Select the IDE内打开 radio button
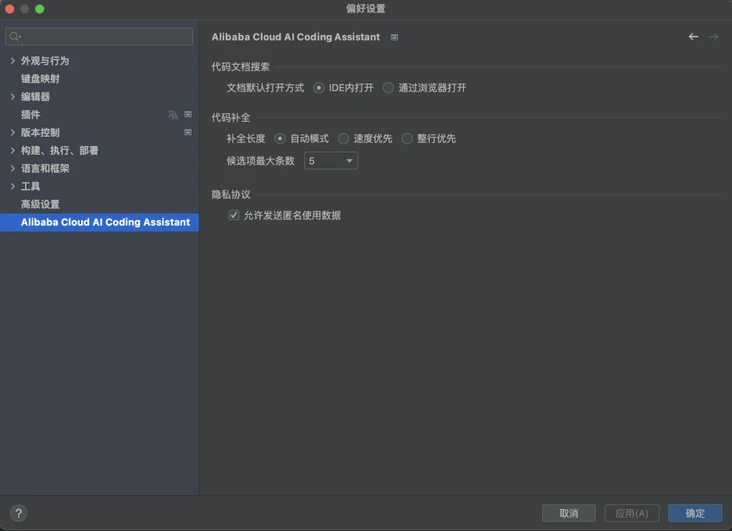732x531 pixels. [x=318, y=88]
